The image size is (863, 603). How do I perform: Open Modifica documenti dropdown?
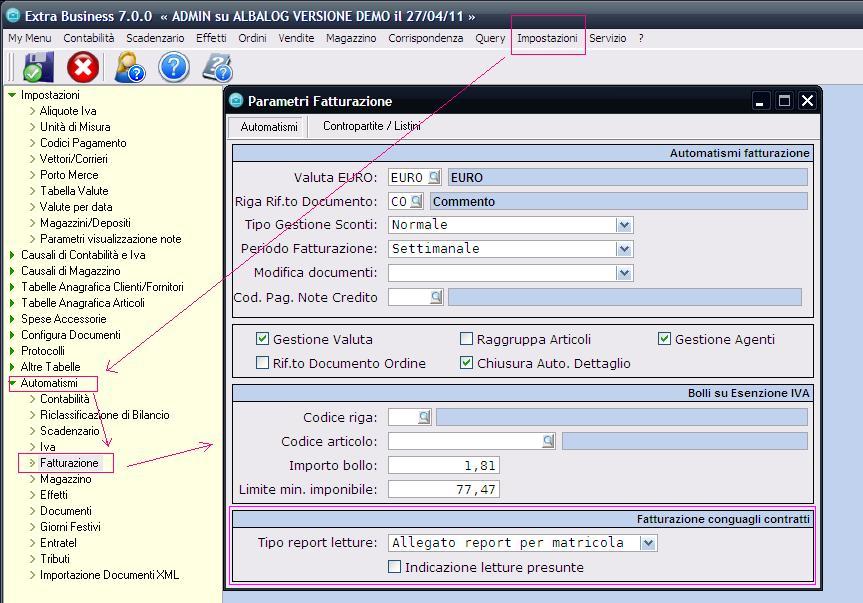624,273
